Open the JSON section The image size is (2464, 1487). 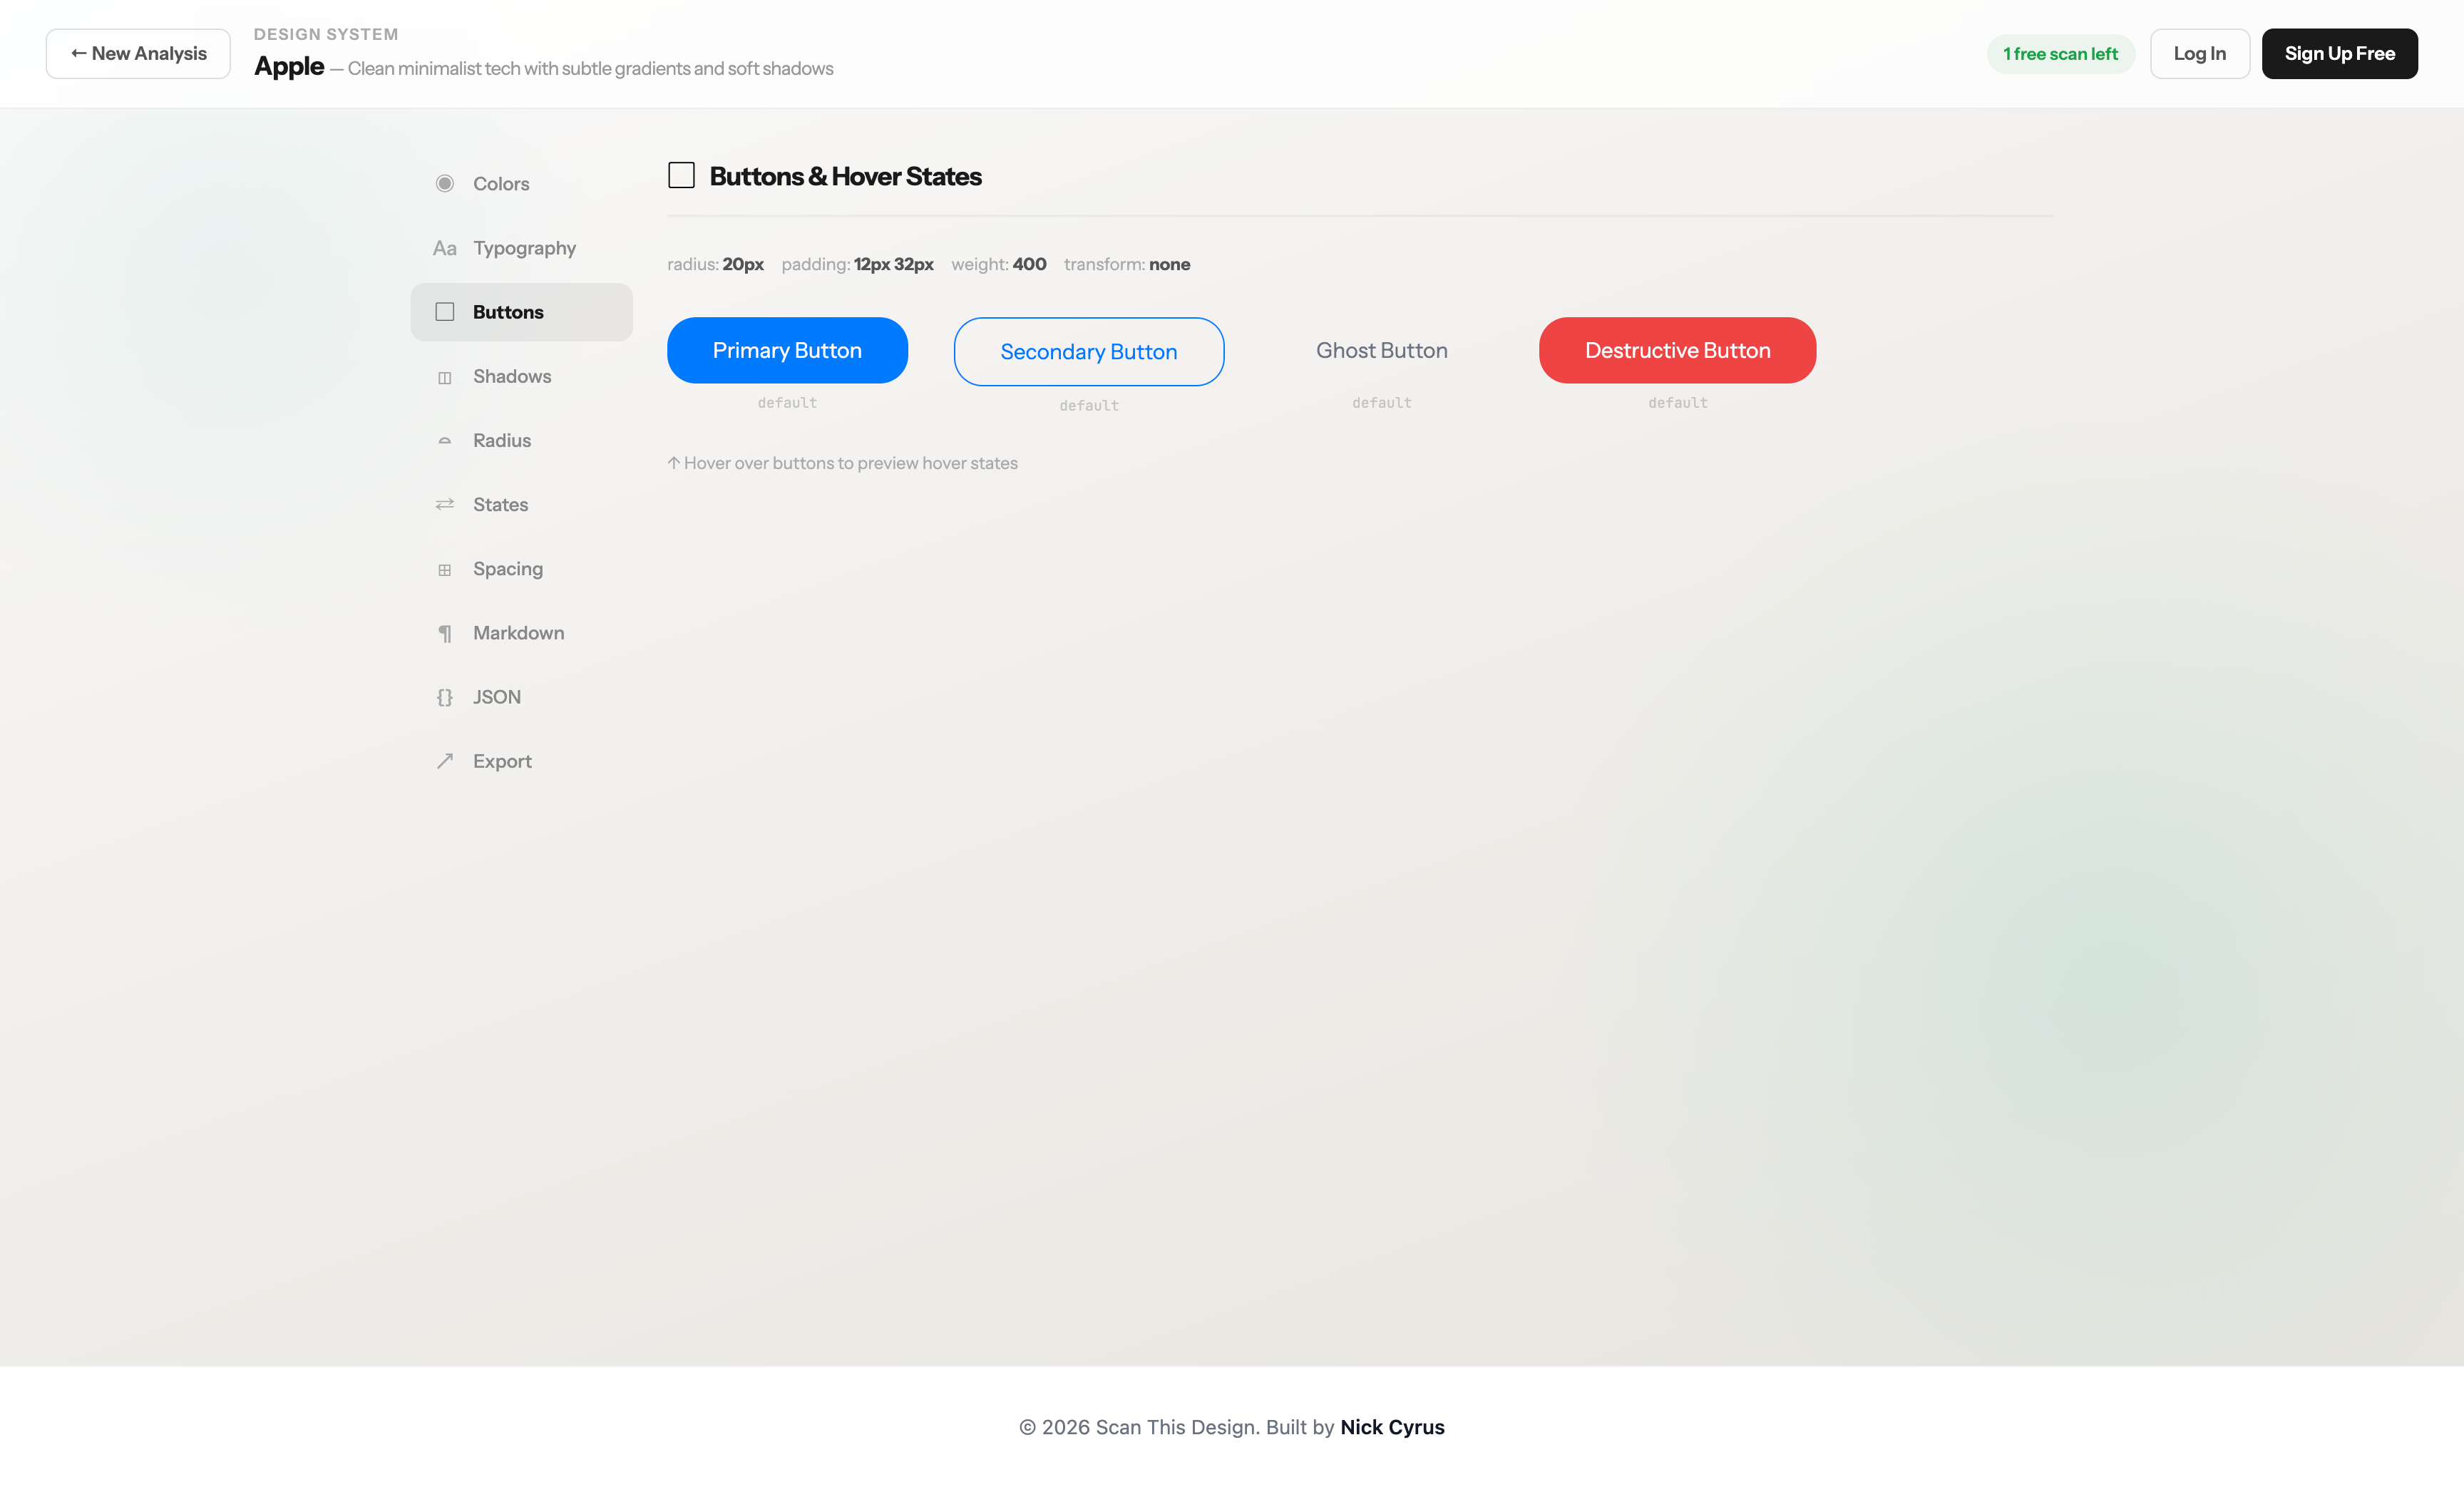click(x=521, y=697)
